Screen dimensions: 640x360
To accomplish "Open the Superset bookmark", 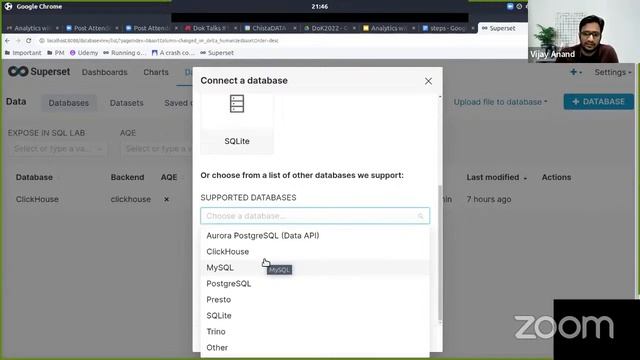I will click(217, 53).
